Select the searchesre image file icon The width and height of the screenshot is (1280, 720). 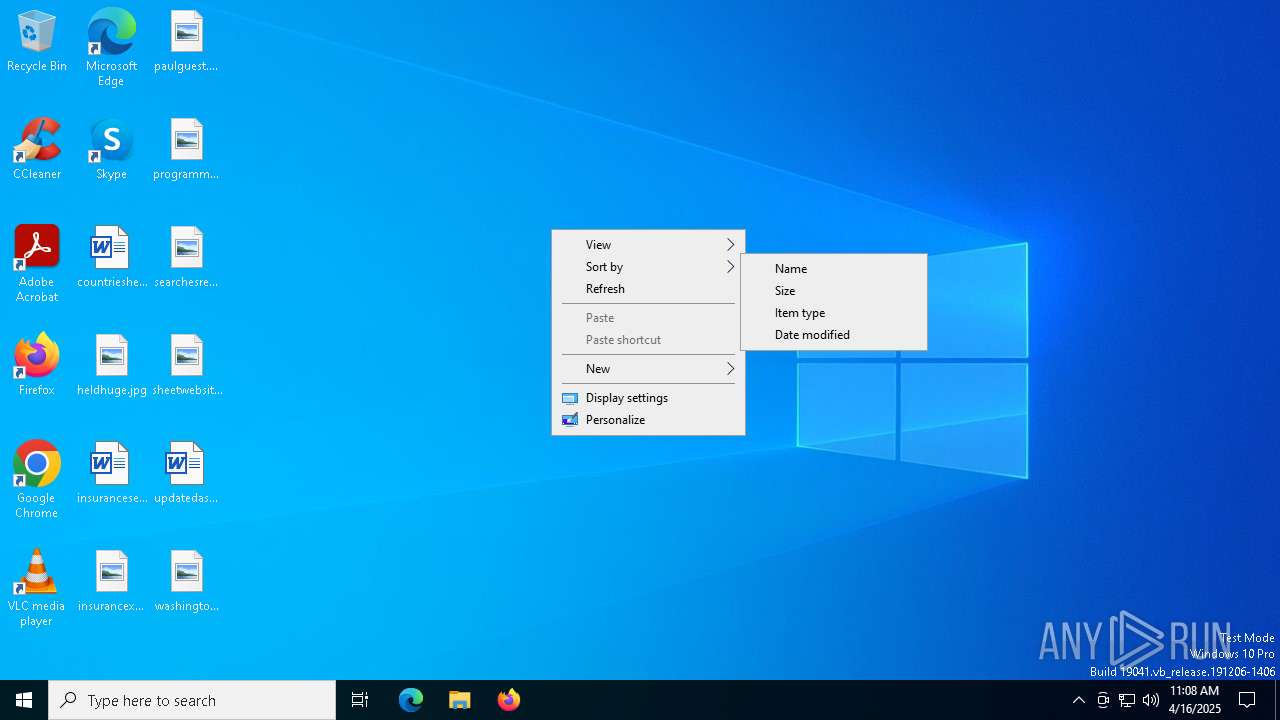[x=186, y=257]
